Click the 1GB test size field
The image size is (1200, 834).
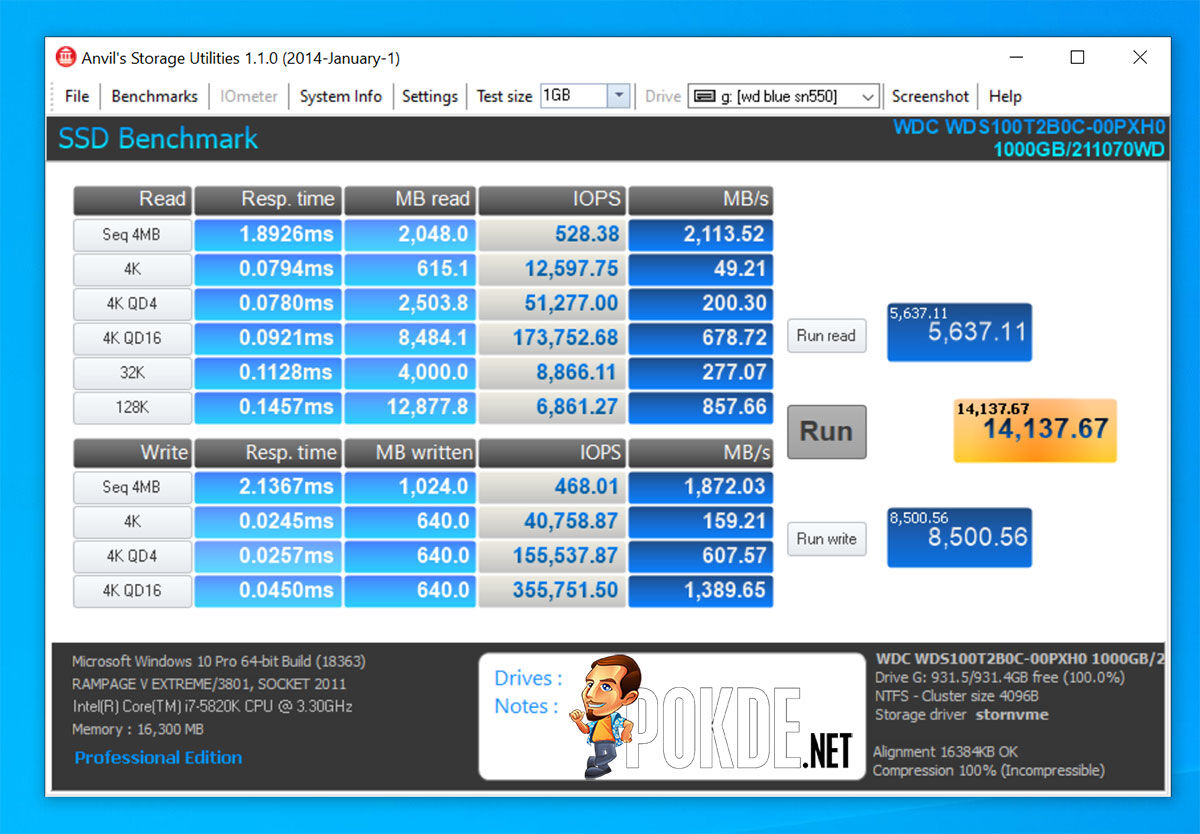(x=574, y=96)
